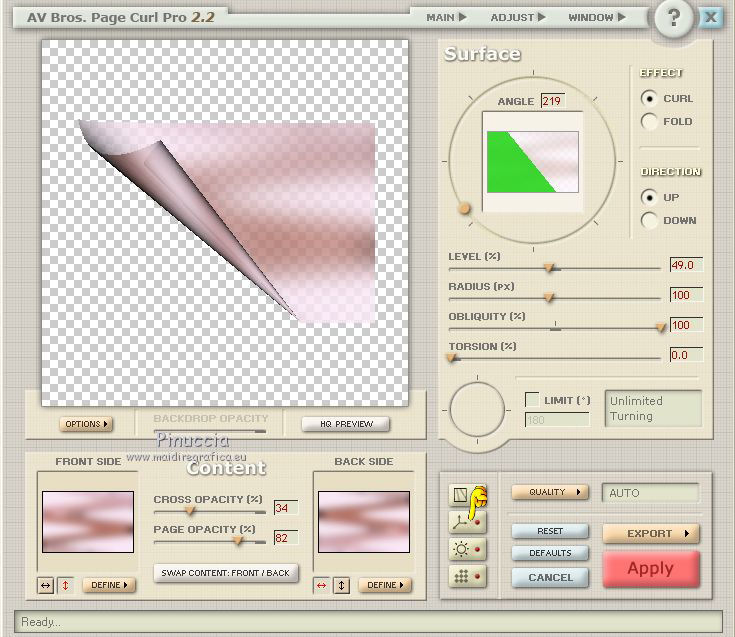Image resolution: width=735 pixels, height=637 pixels.
Task: Click SWAP CONTENT: FRONT / BACK button
Action: [226, 573]
